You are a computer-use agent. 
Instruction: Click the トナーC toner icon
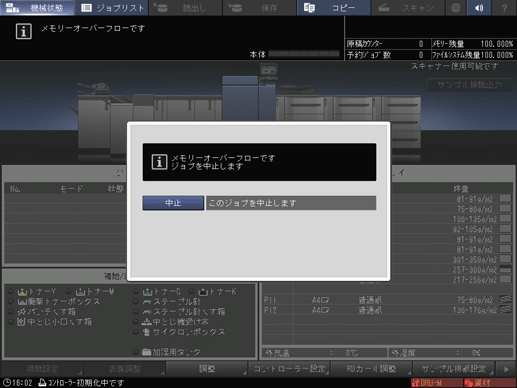point(147,292)
